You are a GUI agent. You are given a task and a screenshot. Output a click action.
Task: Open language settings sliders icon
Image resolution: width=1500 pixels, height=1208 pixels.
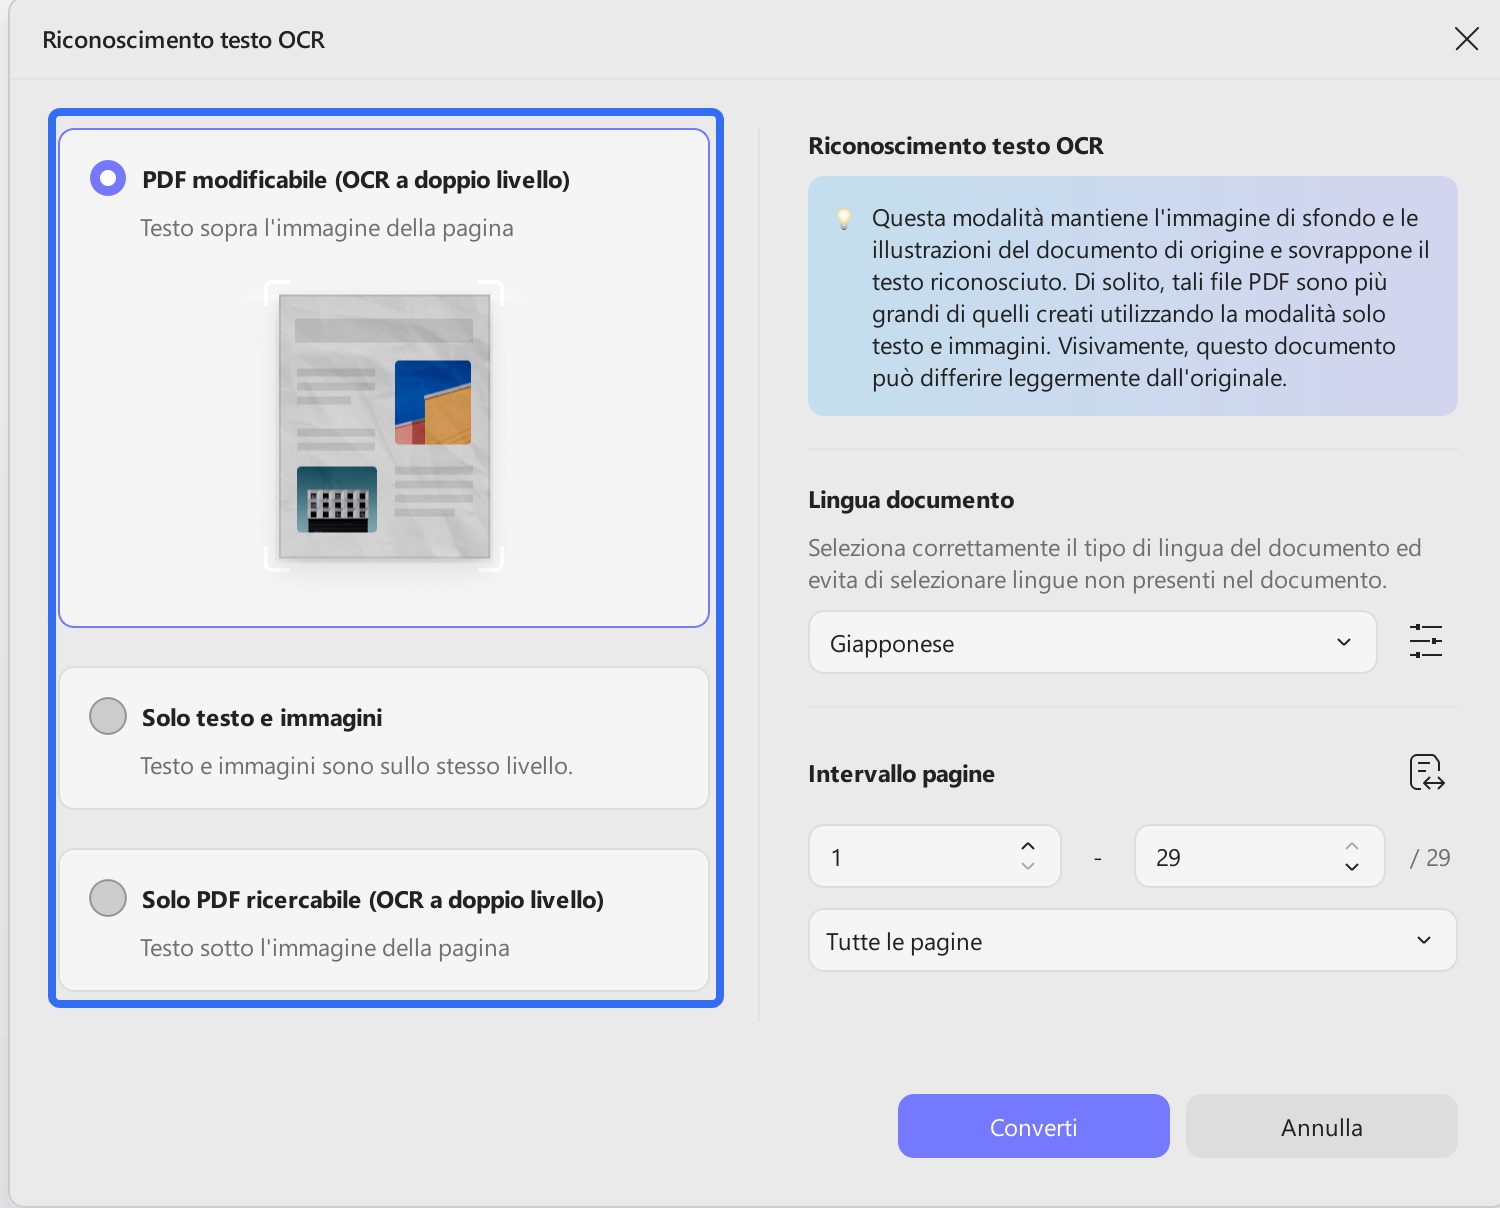click(x=1426, y=641)
